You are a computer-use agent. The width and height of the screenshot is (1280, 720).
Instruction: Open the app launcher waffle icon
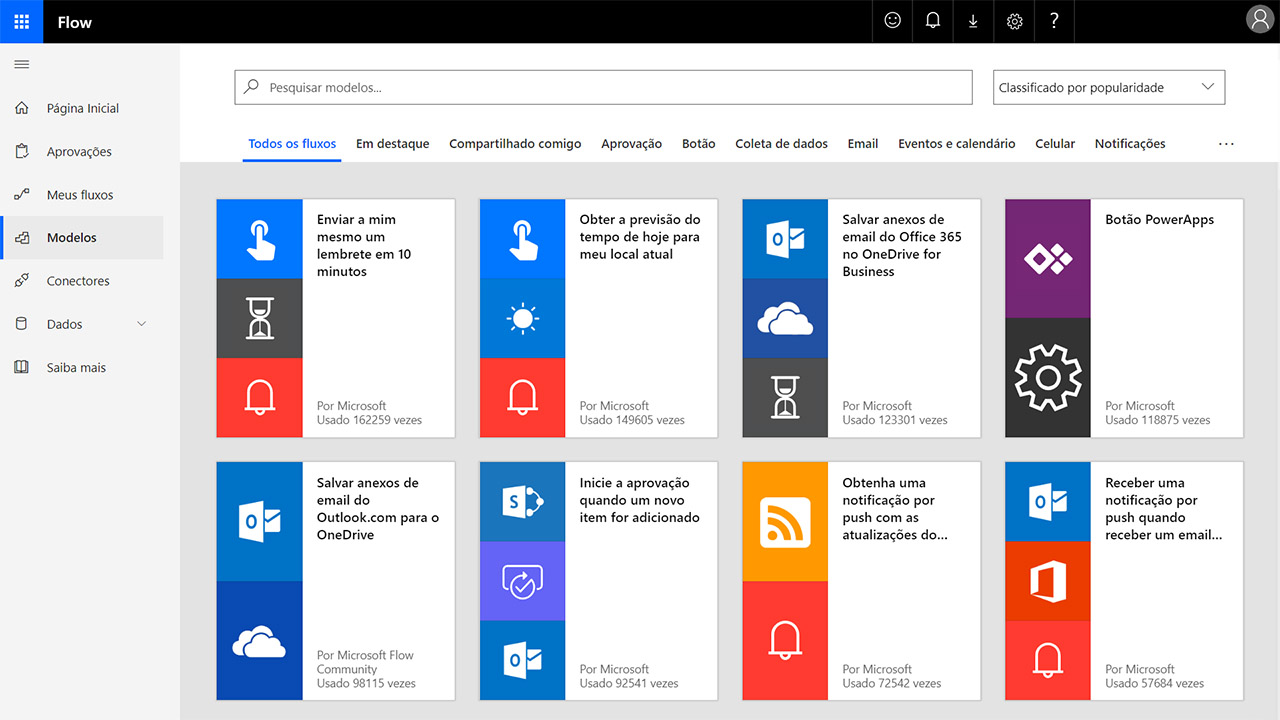click(x=21, y=21)
